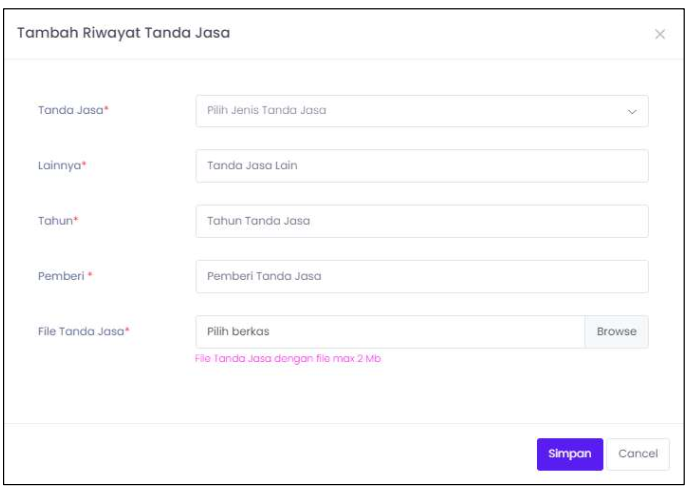Image resolution: width=691 pixels, height=492 pixels.
Task: Click the red asterisk beside Tahun
Action: [76, 220]
